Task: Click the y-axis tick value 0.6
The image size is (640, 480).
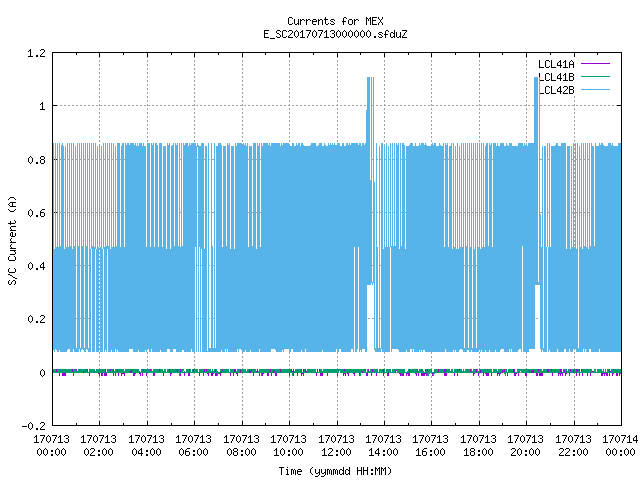Action: point(36,213)
